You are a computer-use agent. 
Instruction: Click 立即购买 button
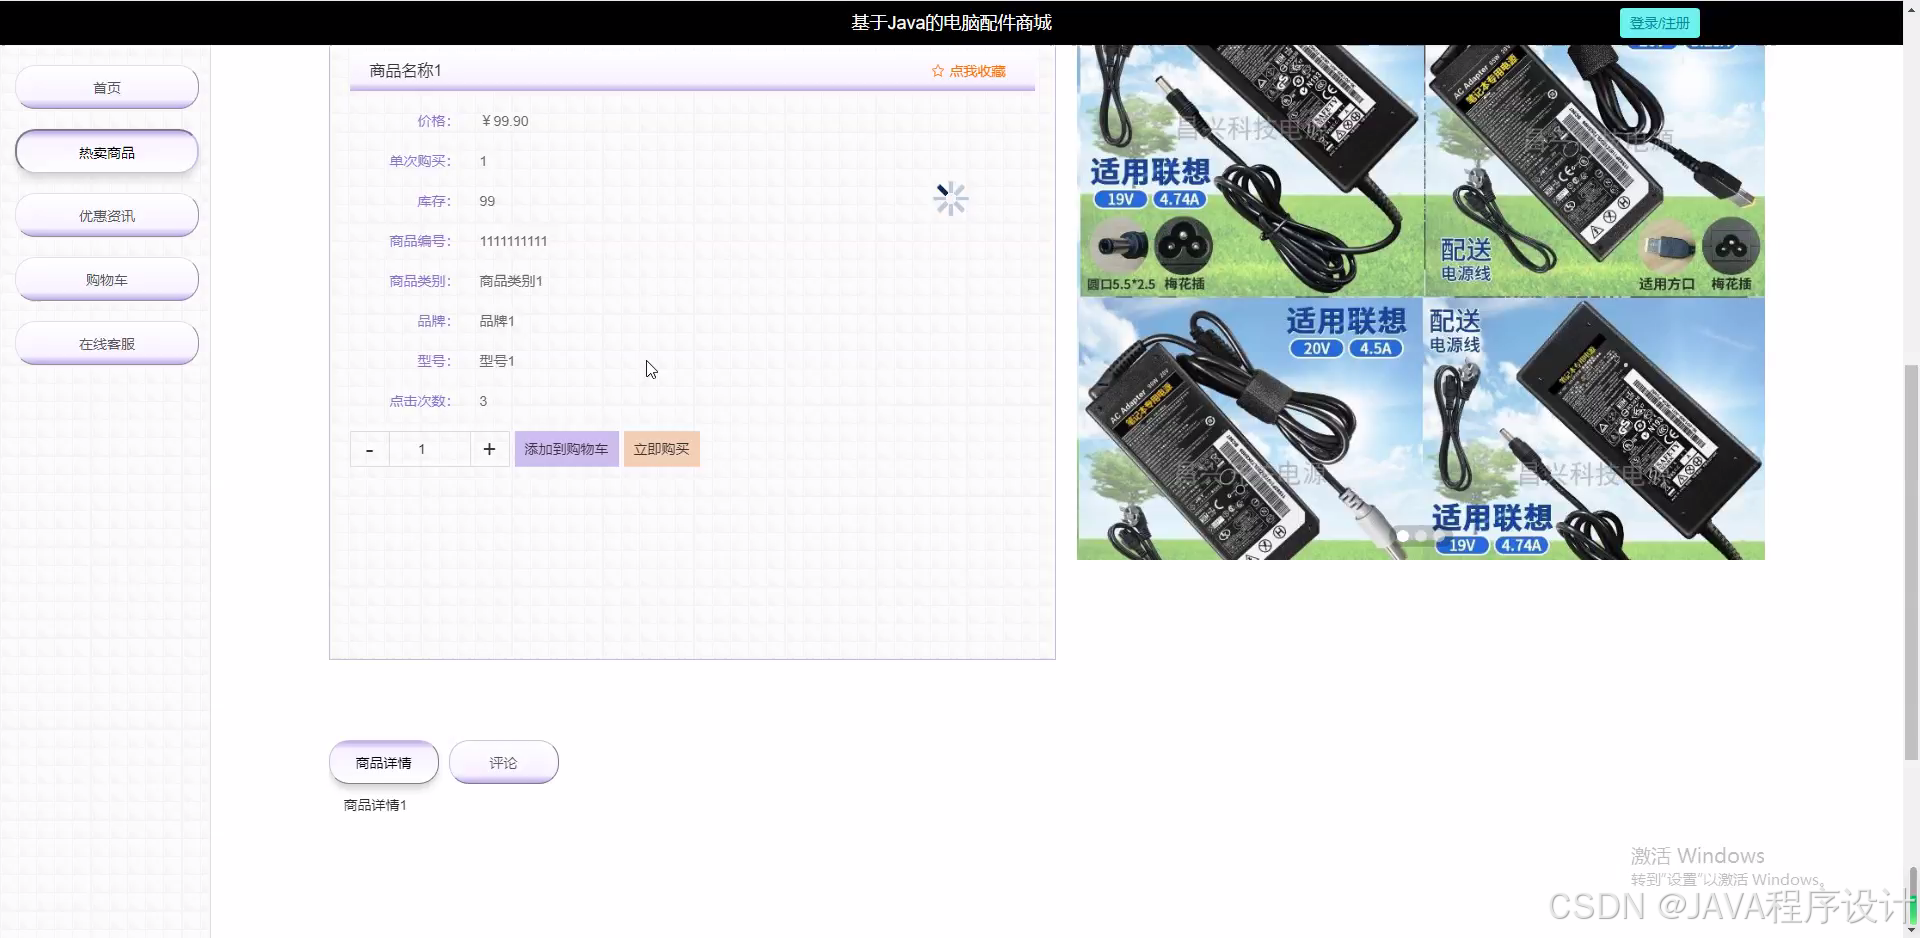pos(662,449)
